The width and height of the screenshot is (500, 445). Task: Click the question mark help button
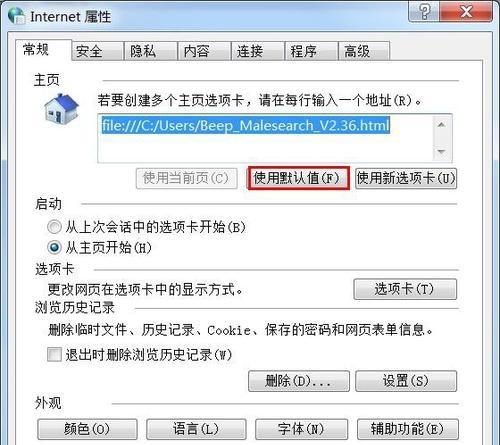point(424,12)
